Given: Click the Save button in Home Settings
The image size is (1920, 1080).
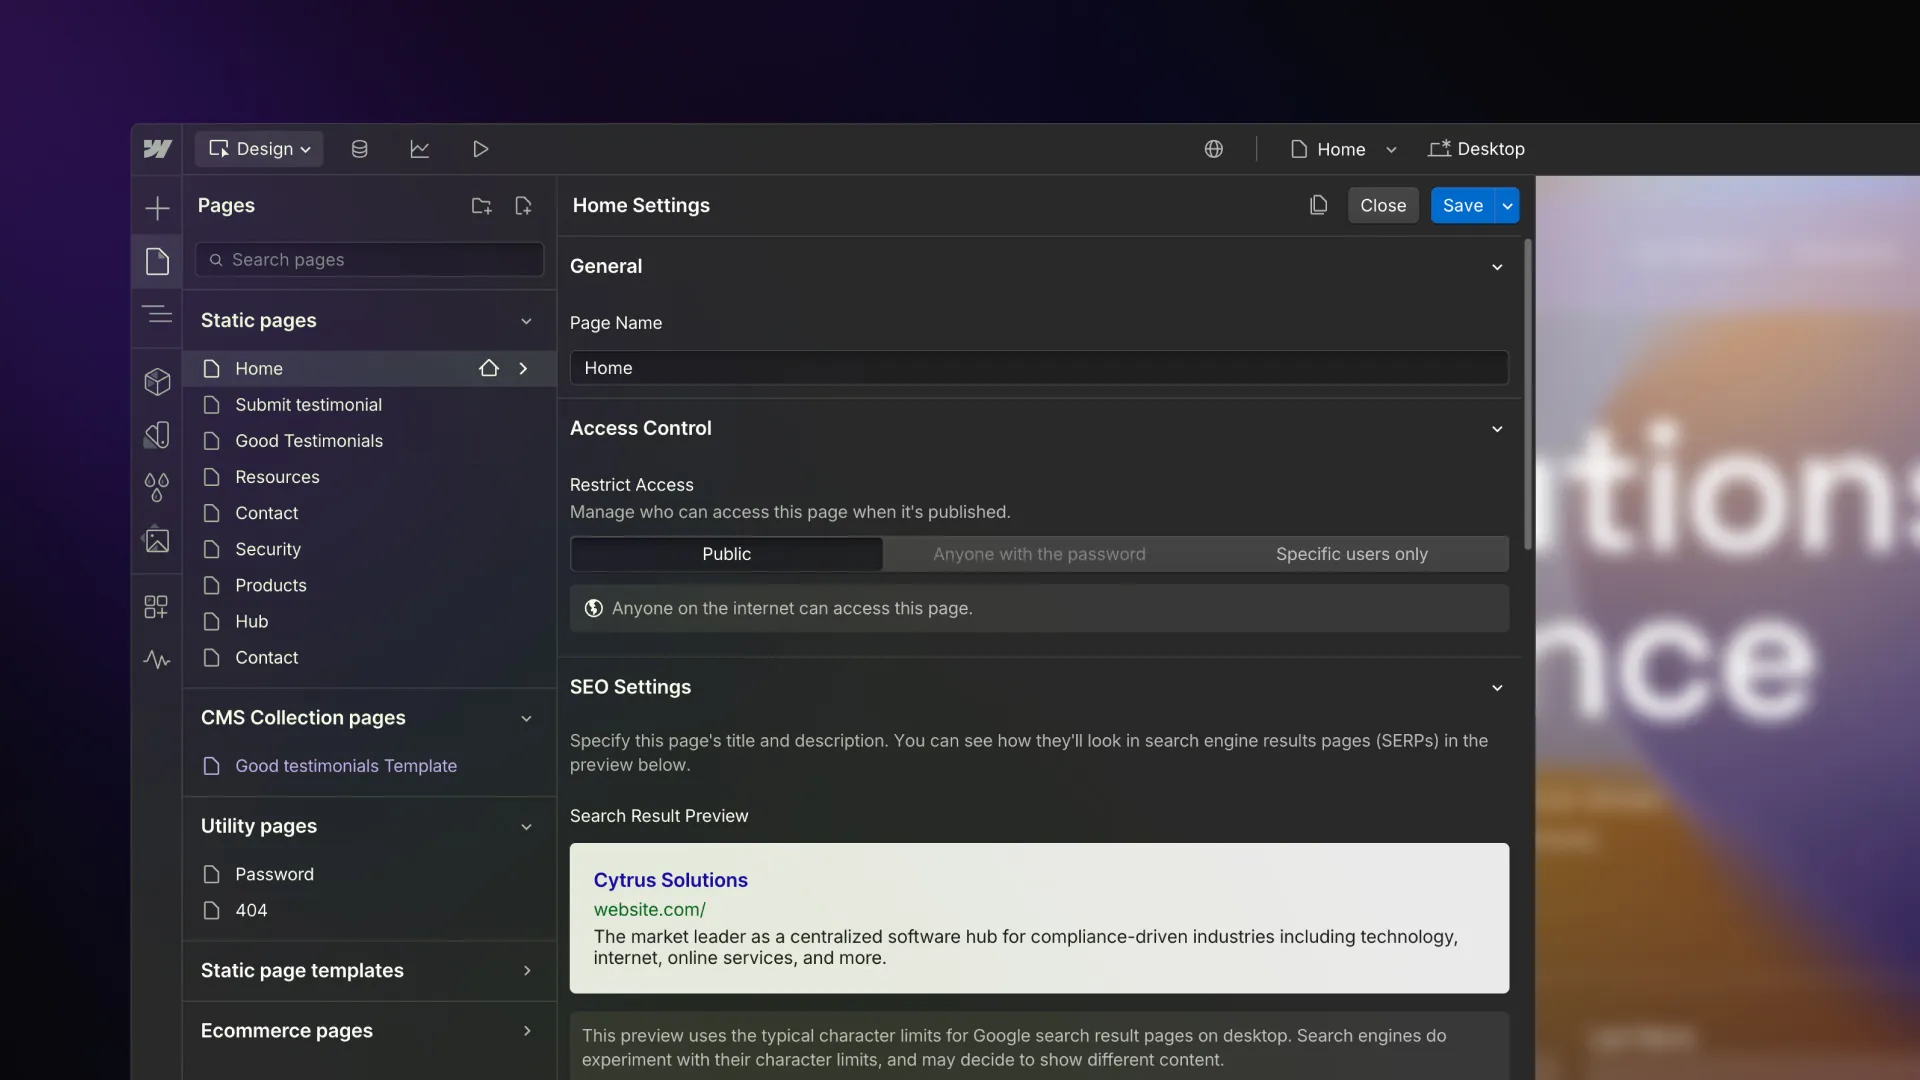Looking at the screenshot, I should (x=1463, y=205).
